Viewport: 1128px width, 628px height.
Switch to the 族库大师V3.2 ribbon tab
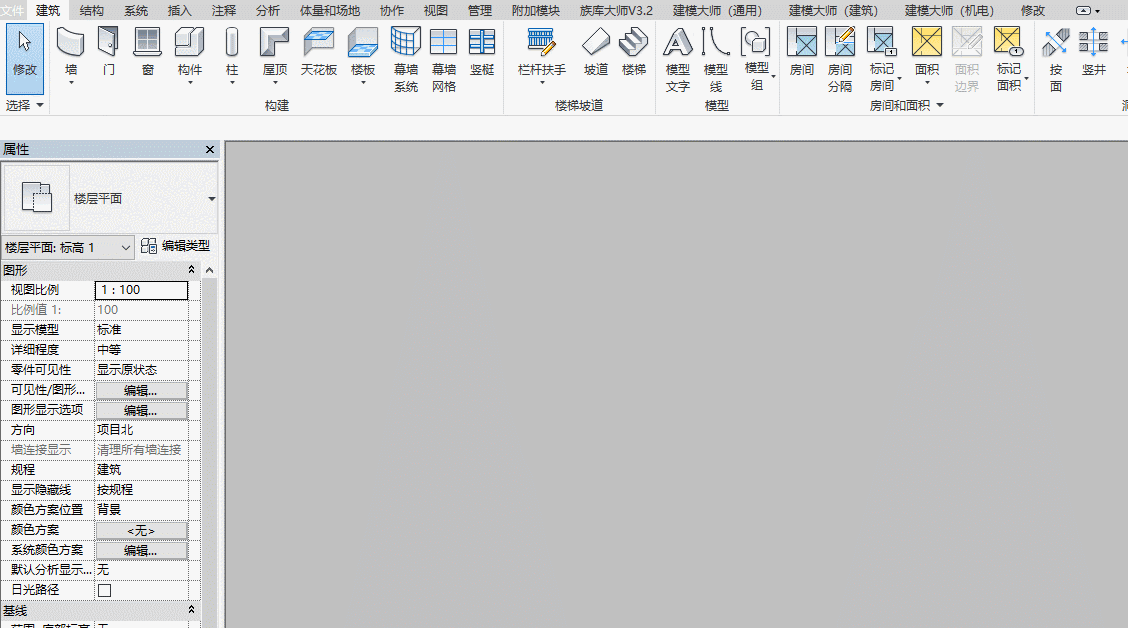617,10
